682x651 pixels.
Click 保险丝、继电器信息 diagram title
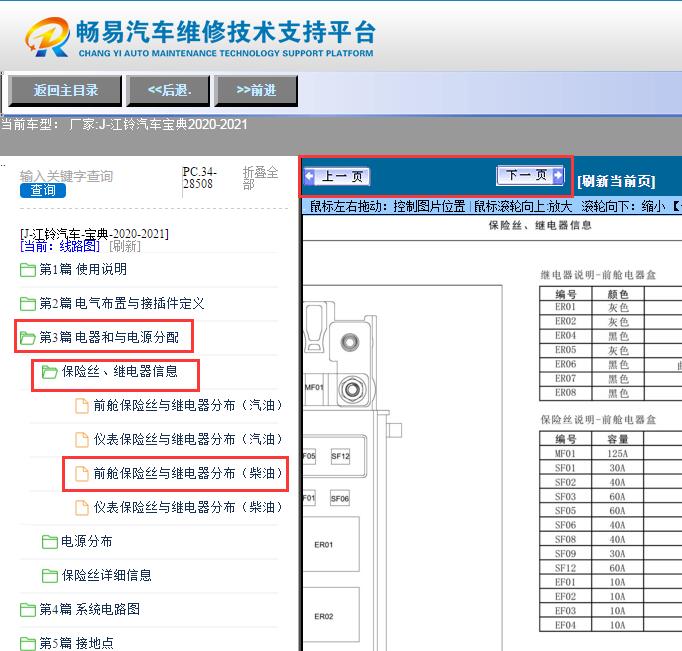(540, 225)
